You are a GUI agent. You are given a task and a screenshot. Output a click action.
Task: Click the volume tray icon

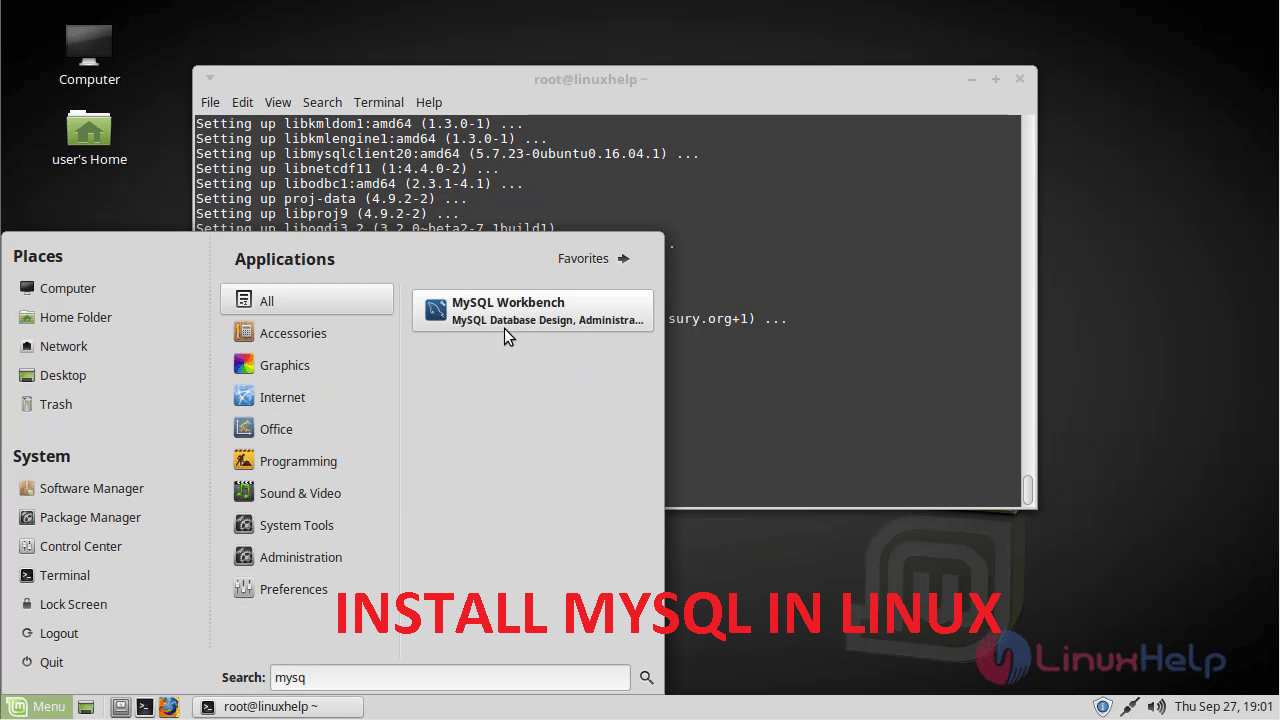tap(1157, 707)
